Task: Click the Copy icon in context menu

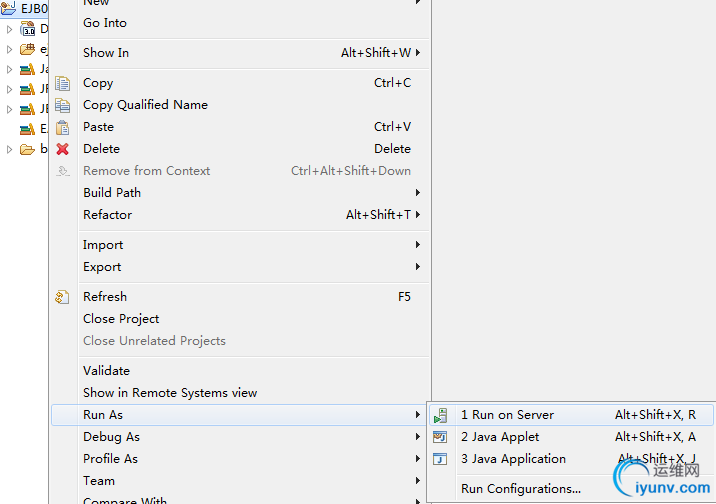Action: [62, 83]
